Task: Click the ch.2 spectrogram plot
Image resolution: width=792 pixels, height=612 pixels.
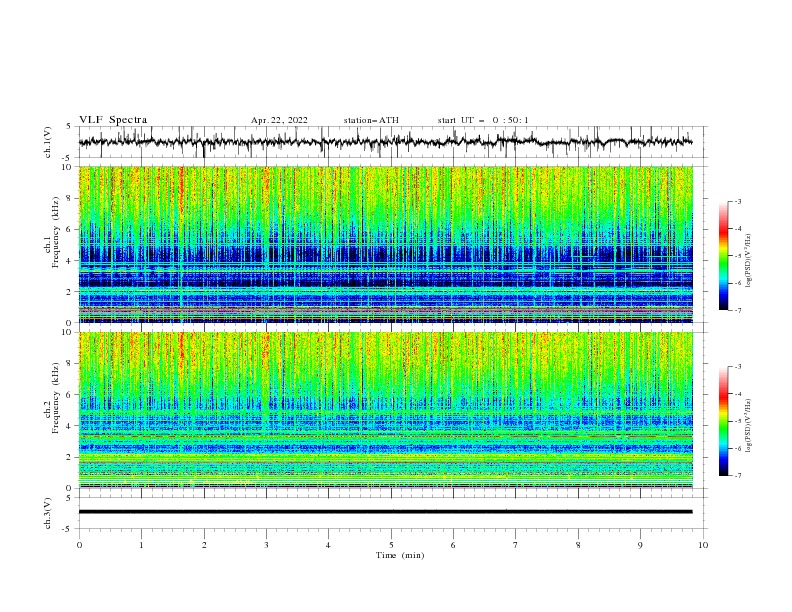Action: 386,410
